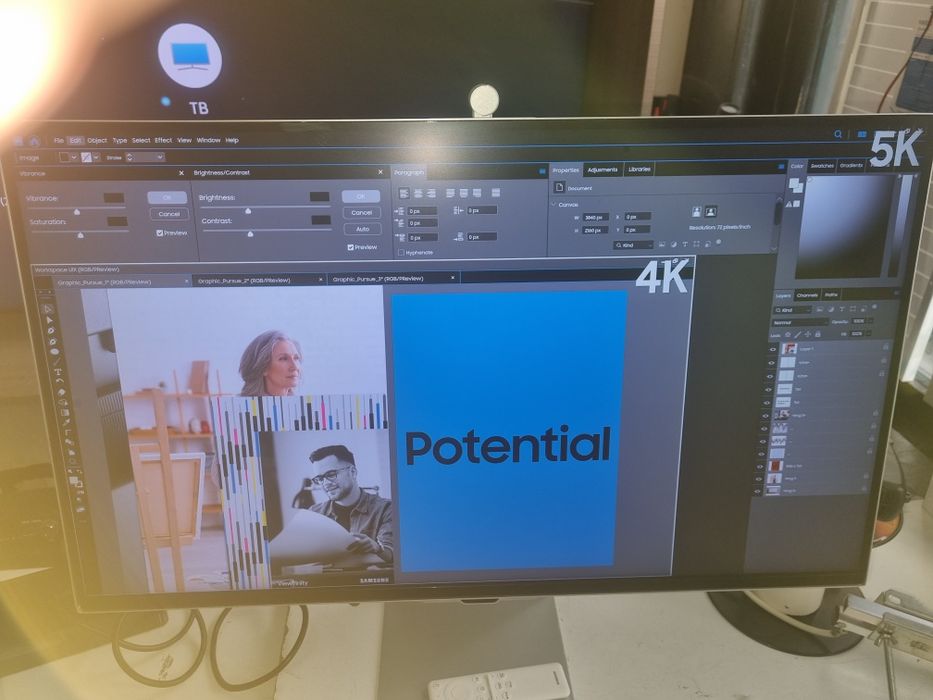Open the fill color dropdown in options bar
Viewport: 933px width, 700px height.
[x=74, y=157]
